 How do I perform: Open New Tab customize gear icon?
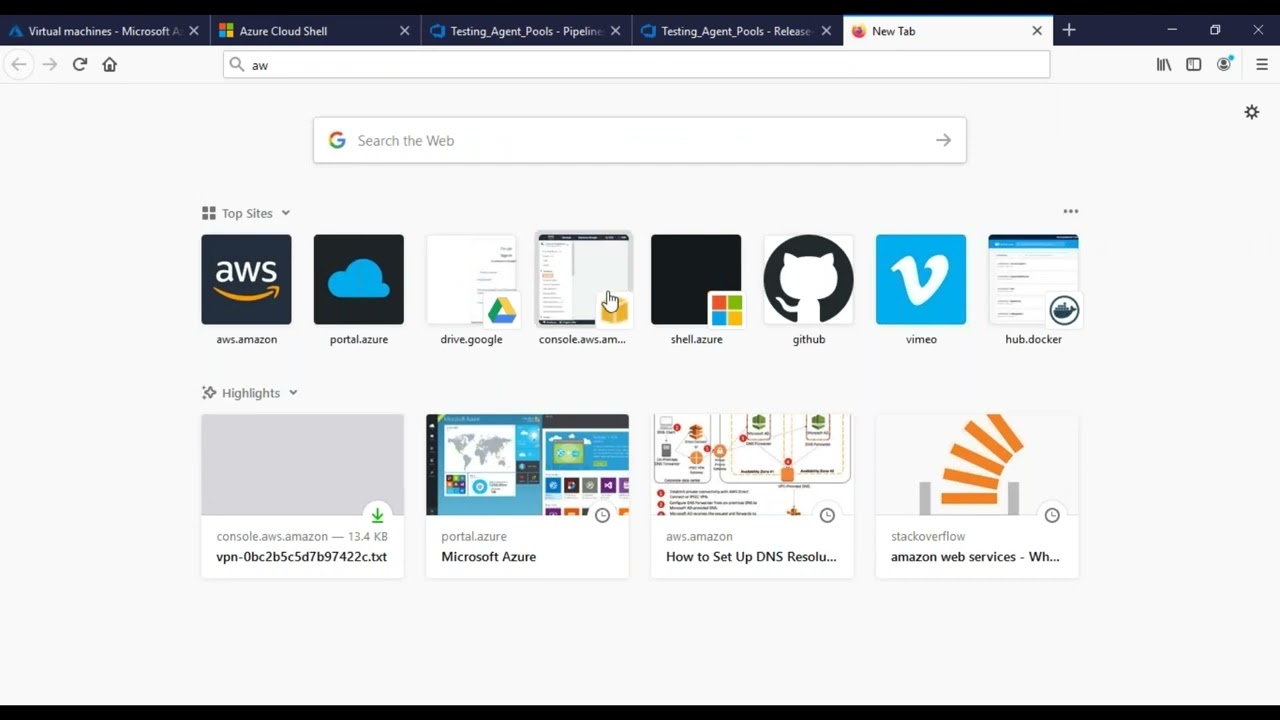click(1252, 112)
